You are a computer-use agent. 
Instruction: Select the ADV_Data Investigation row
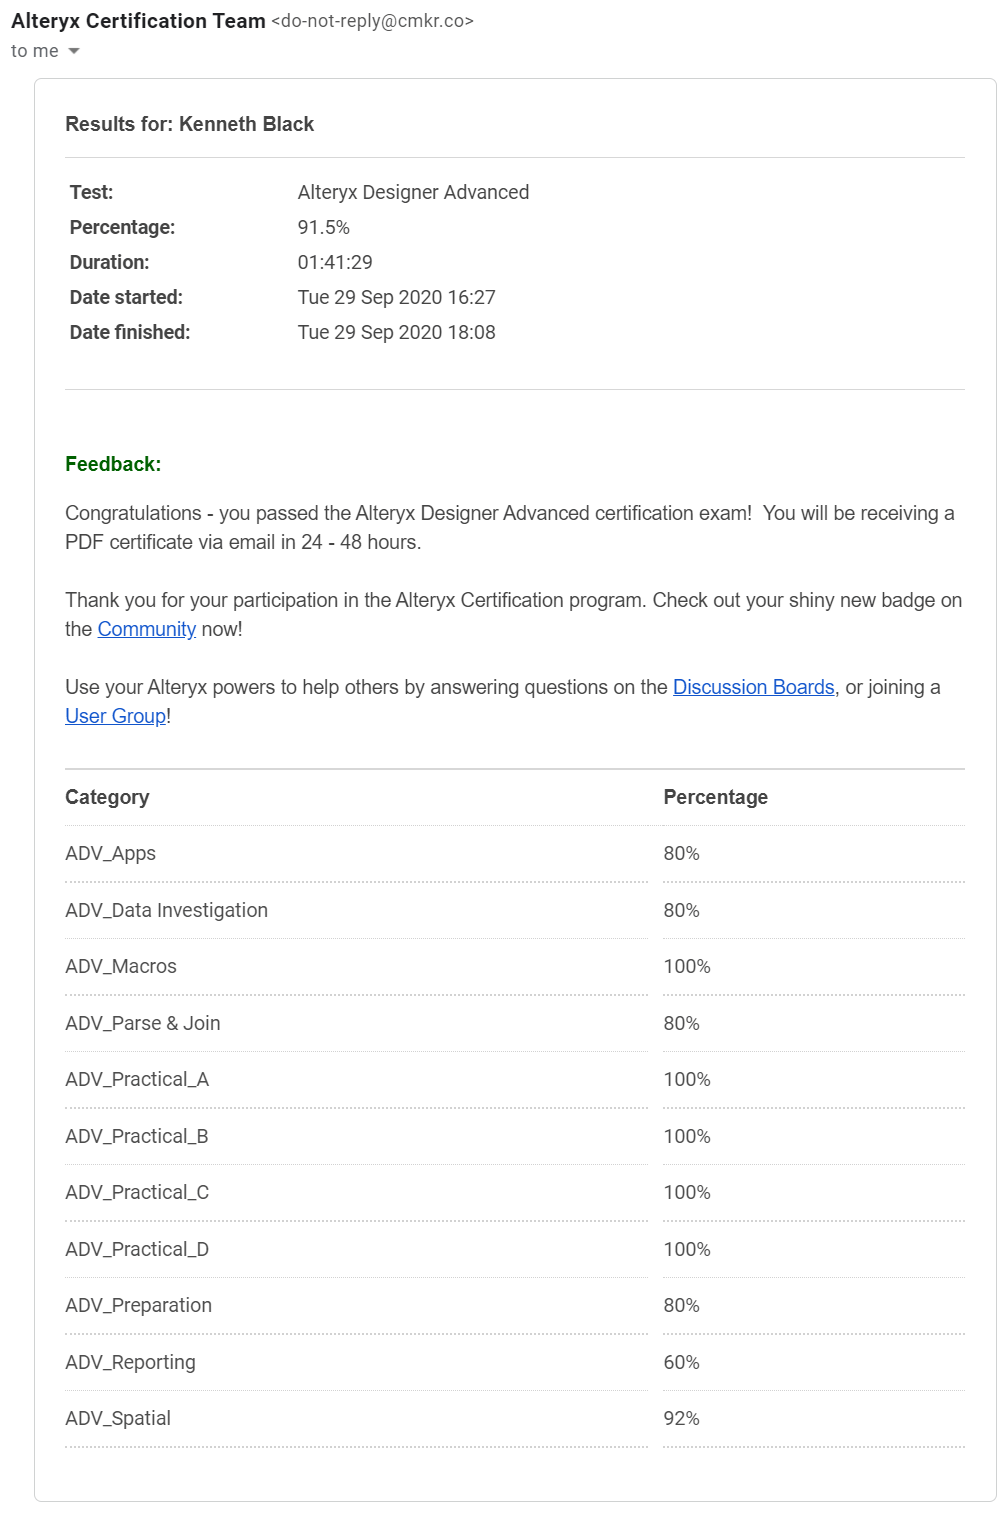pyautogui.click(x=166, y=910)
